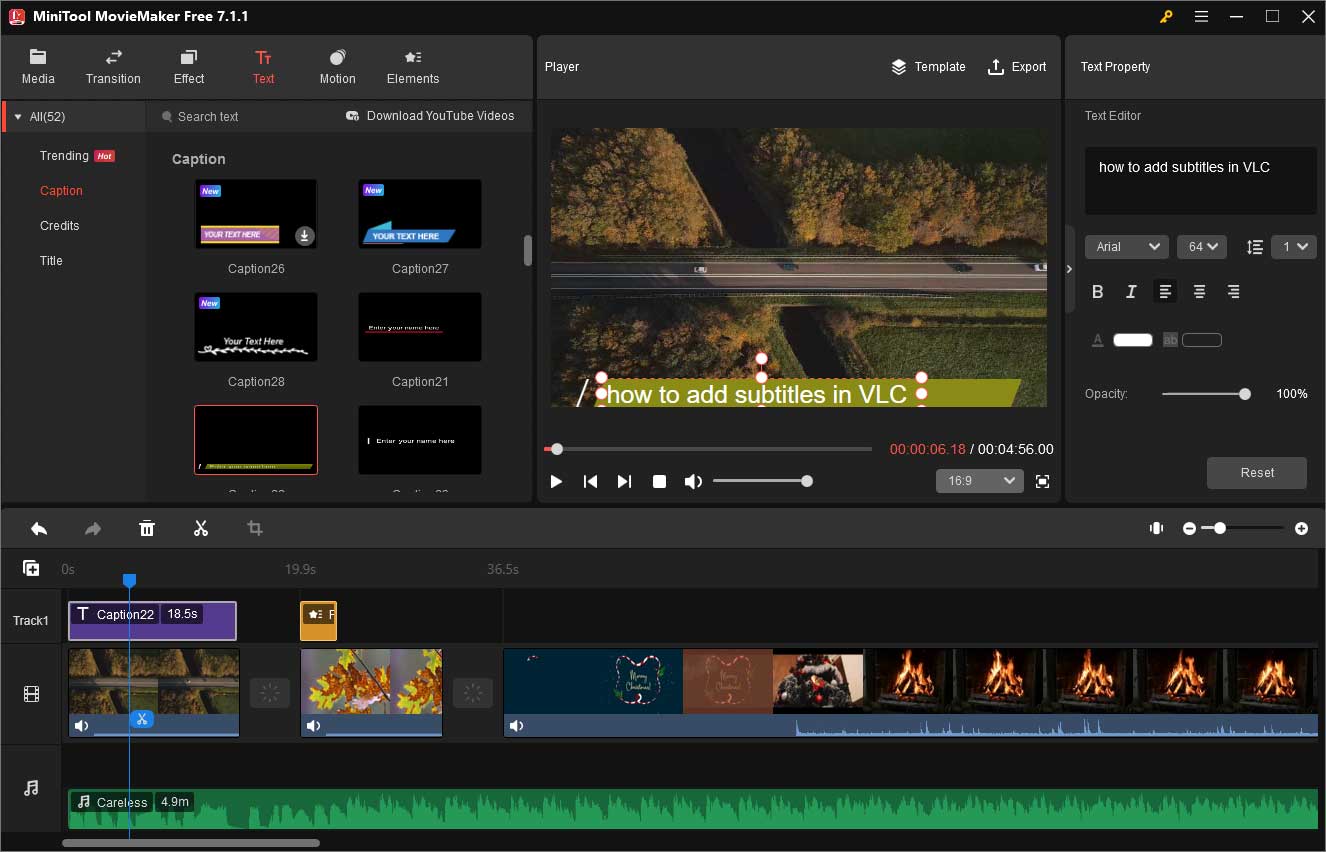The width and height of the screenshot is (1326, 852).
Task: Select the Caption category
Action: (x=61, y=191)
